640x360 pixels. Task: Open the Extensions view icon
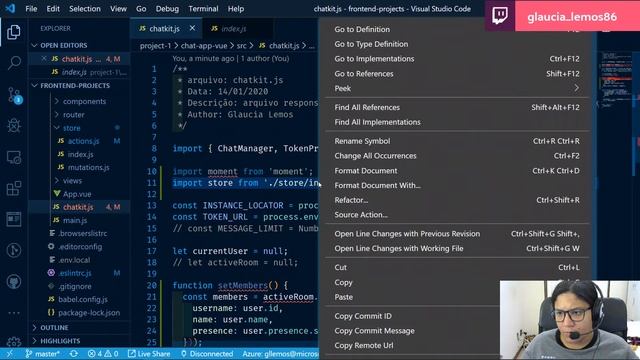coord(14,188)
